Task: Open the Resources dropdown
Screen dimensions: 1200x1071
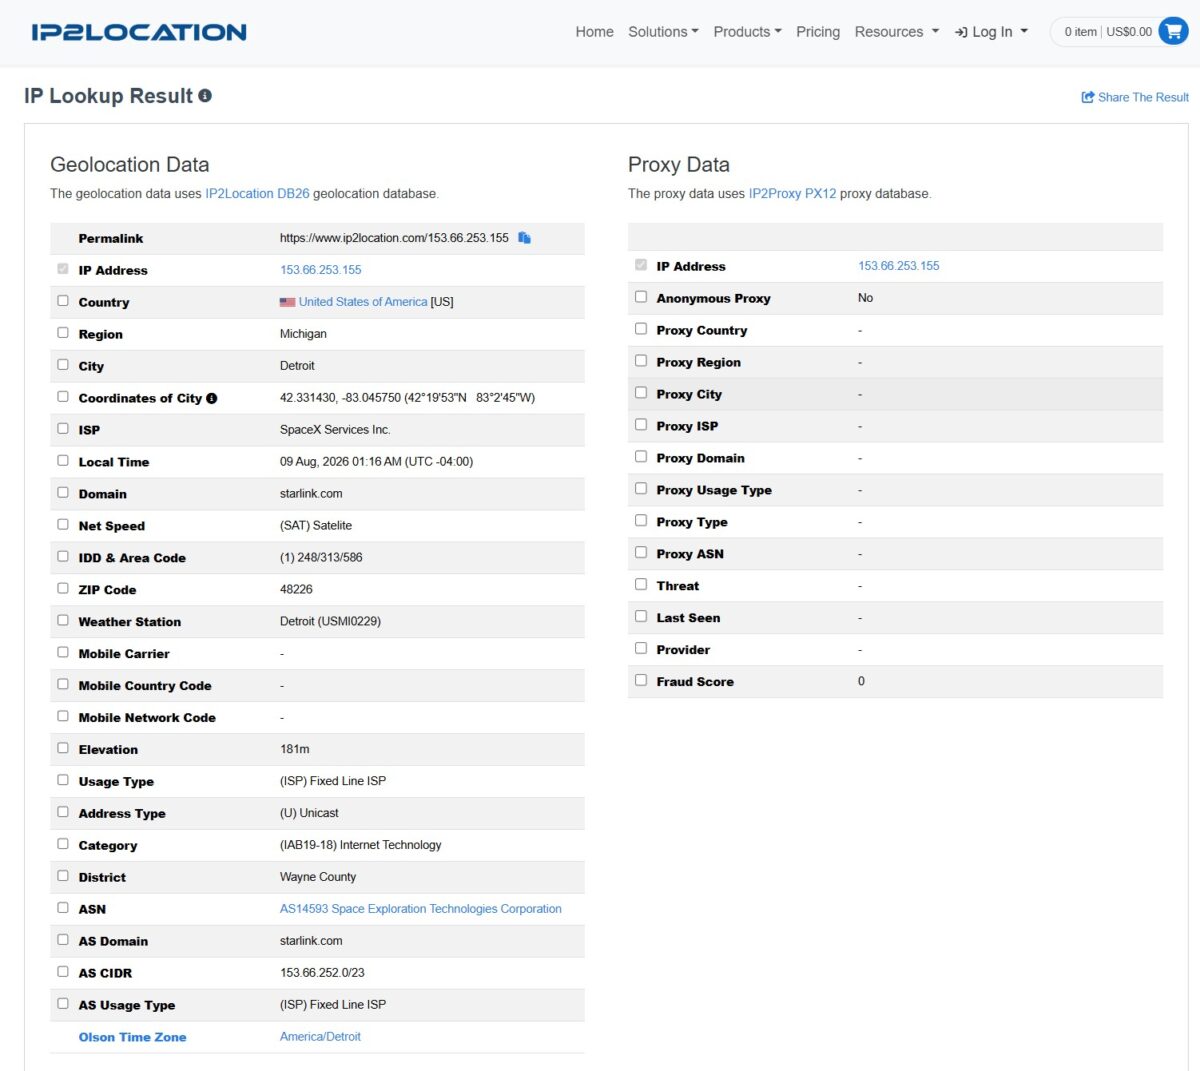Action: pyautogui.click(x=897, y=32)
